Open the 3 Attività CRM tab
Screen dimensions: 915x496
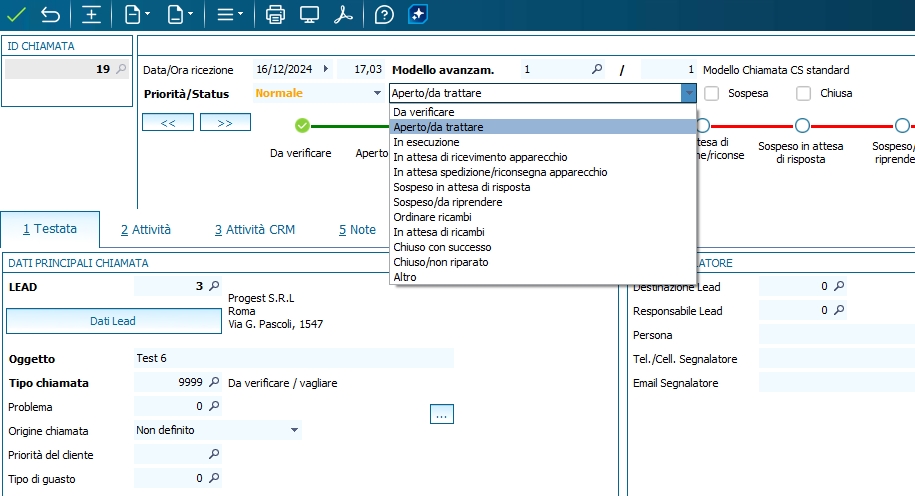[255, 230]
